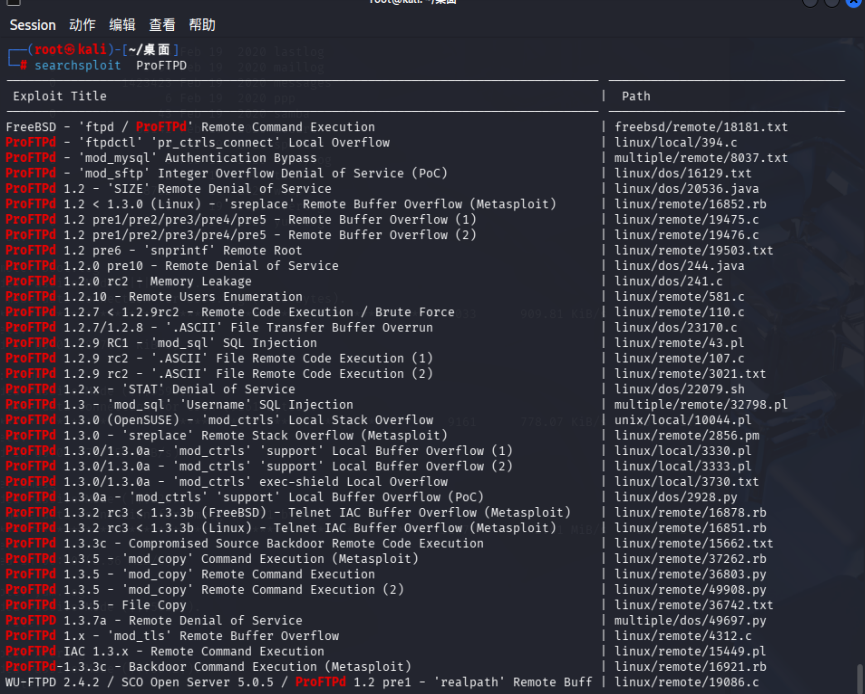Select path multiple/remote/32798.pl
865x694 pixels.
pyautogui.click(x=701, y=404)
